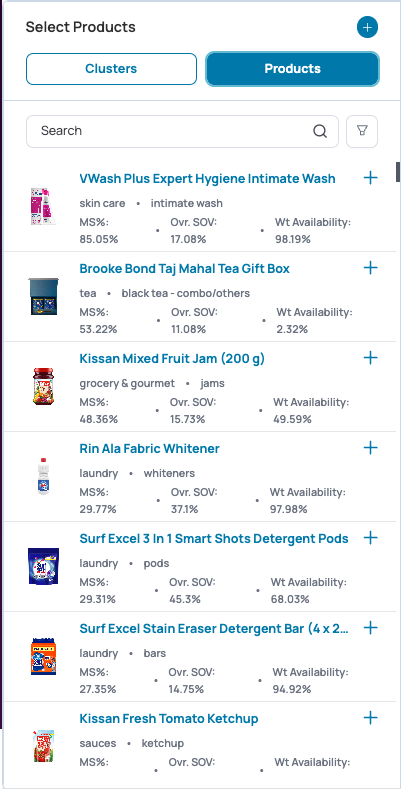Image resolution: width=401 pixels, height=789 pixels.
Task: Select the Products tab
Action: tap(292, 69)
